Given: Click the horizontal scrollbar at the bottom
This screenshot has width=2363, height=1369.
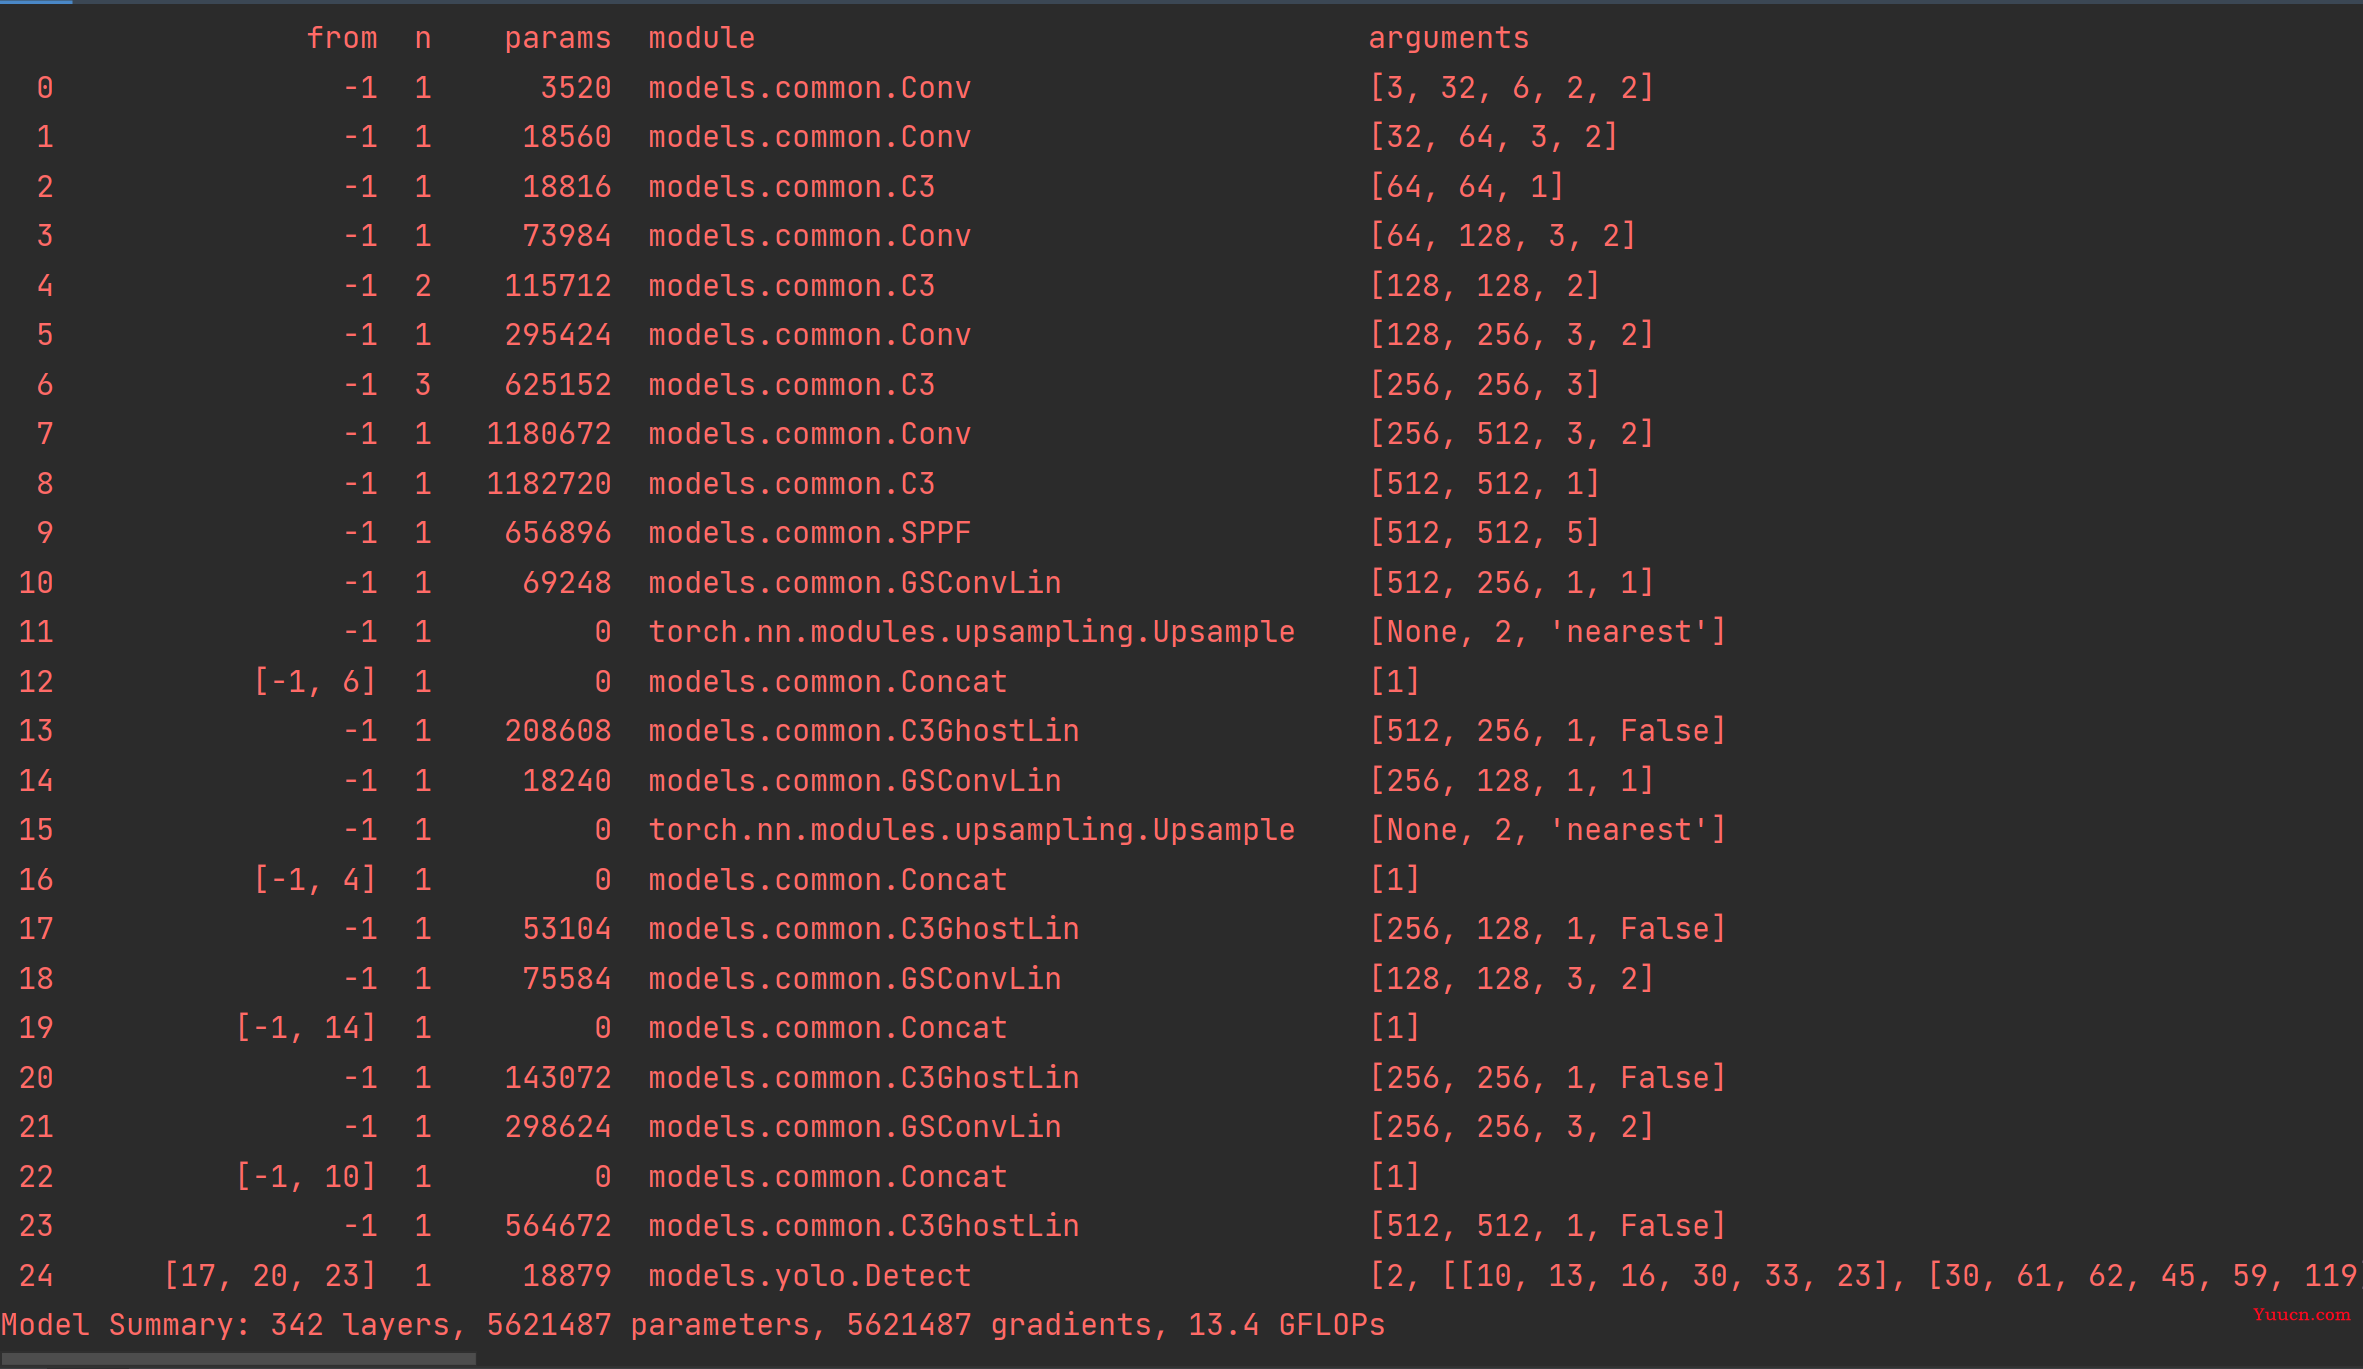Looking at the screenshot, I should (238, 1359).
